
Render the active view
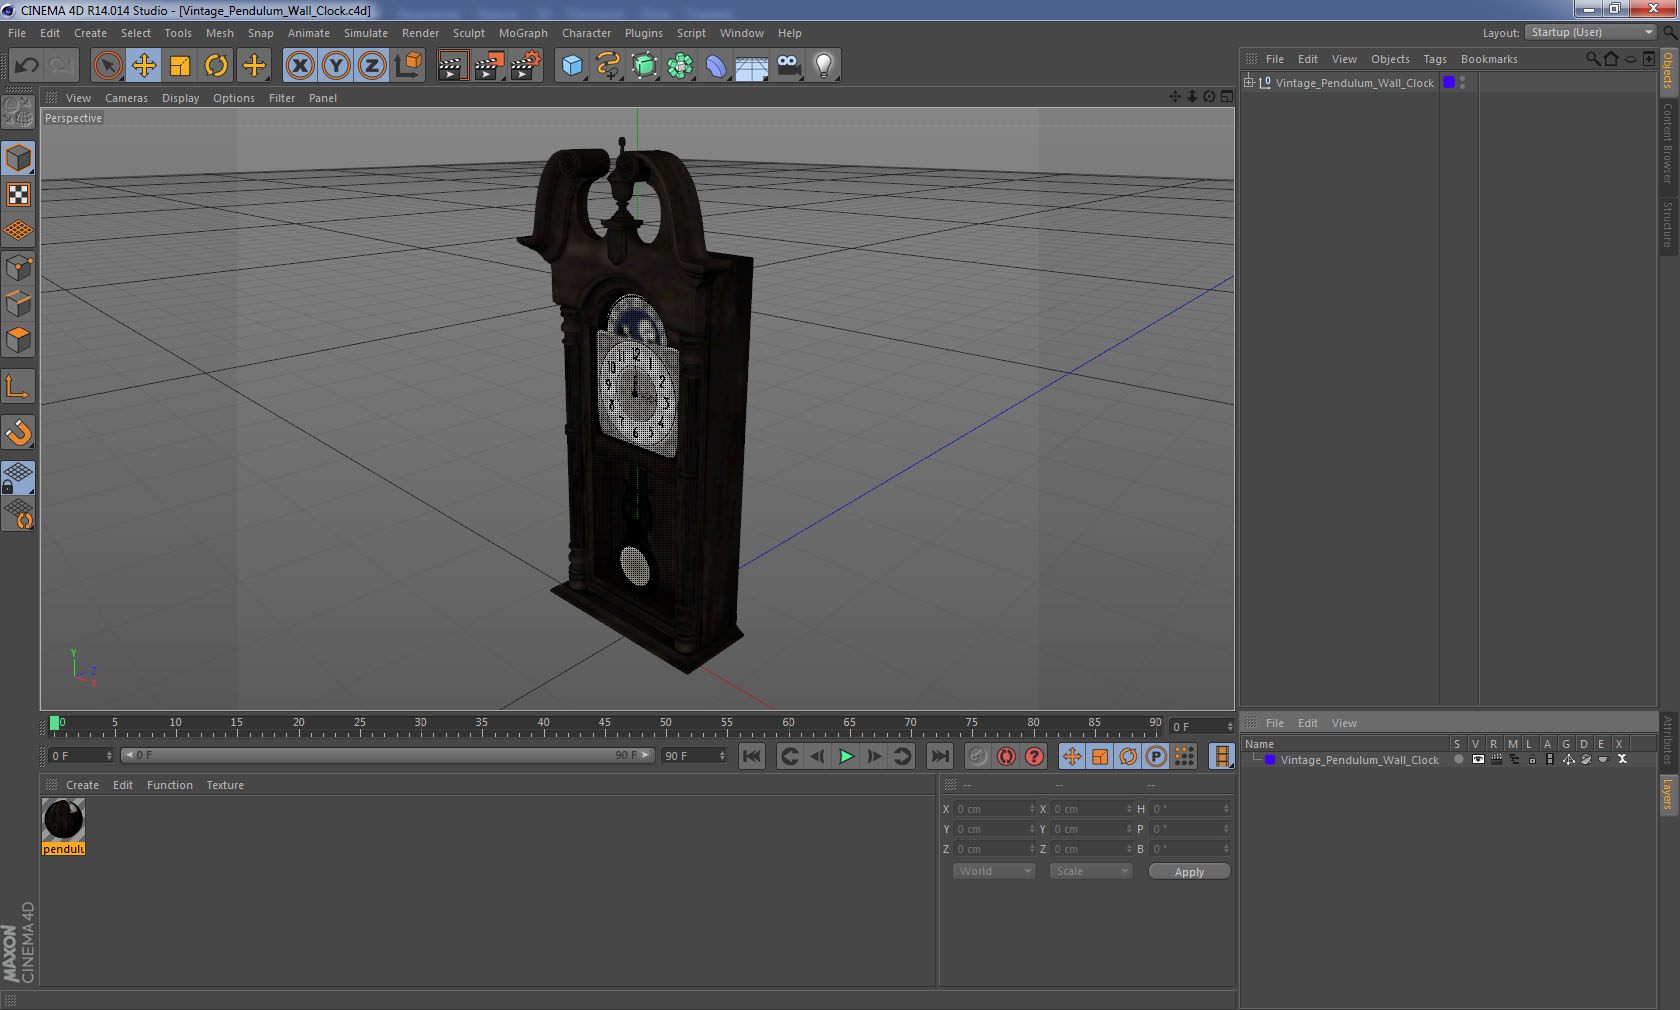coord(452,66)
